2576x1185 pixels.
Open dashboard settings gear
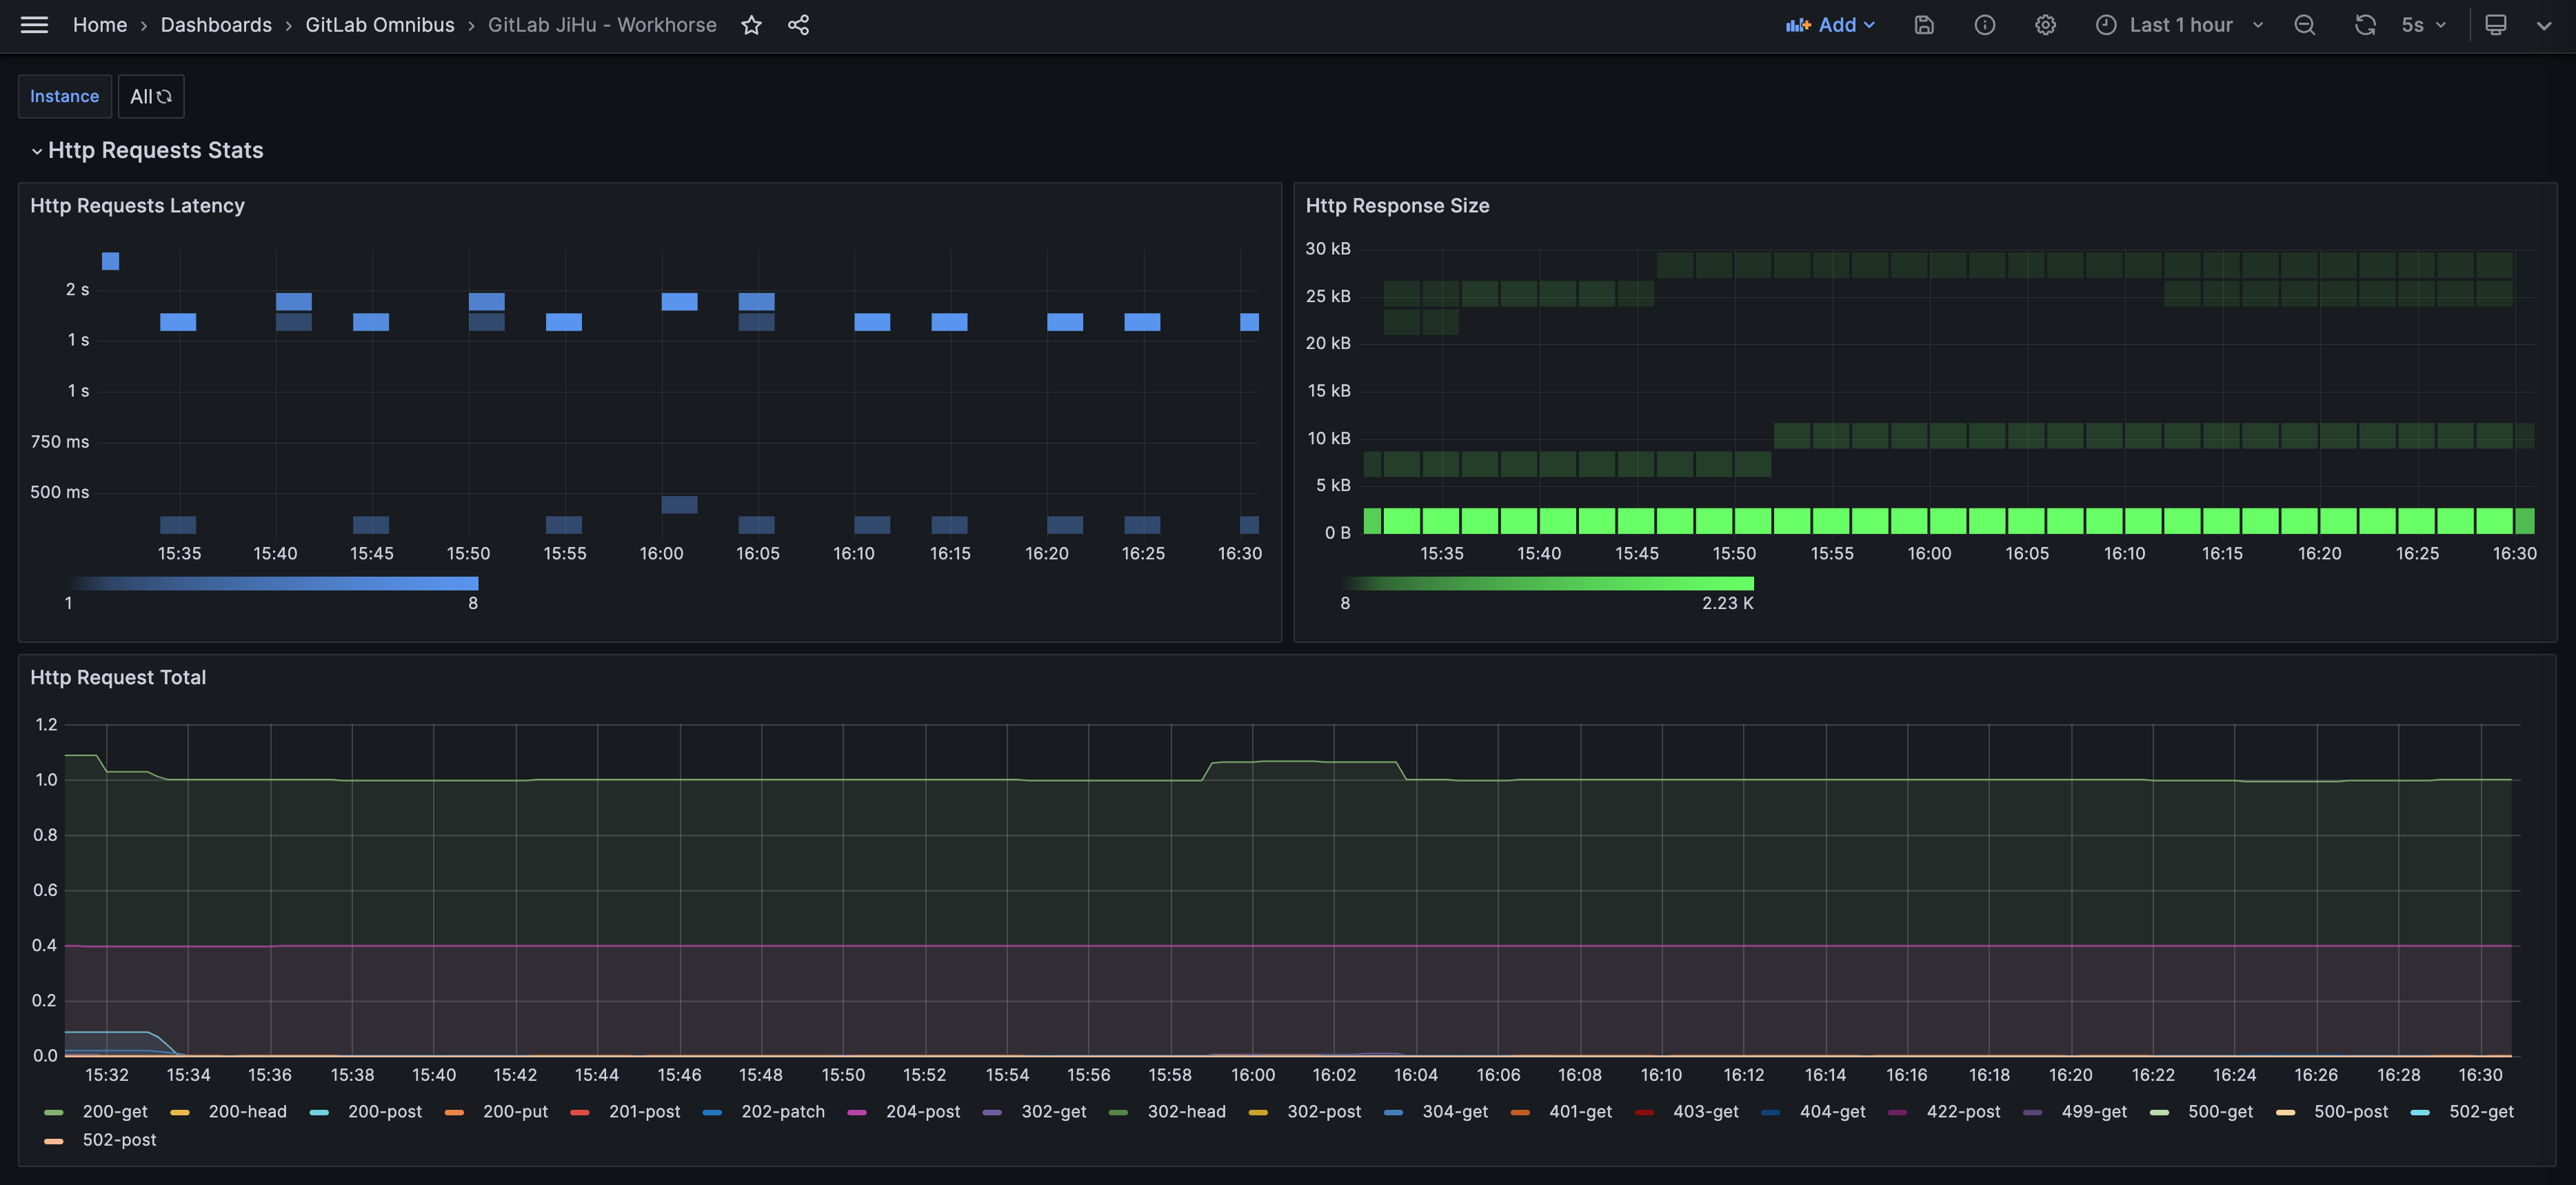click(2045, 25)
